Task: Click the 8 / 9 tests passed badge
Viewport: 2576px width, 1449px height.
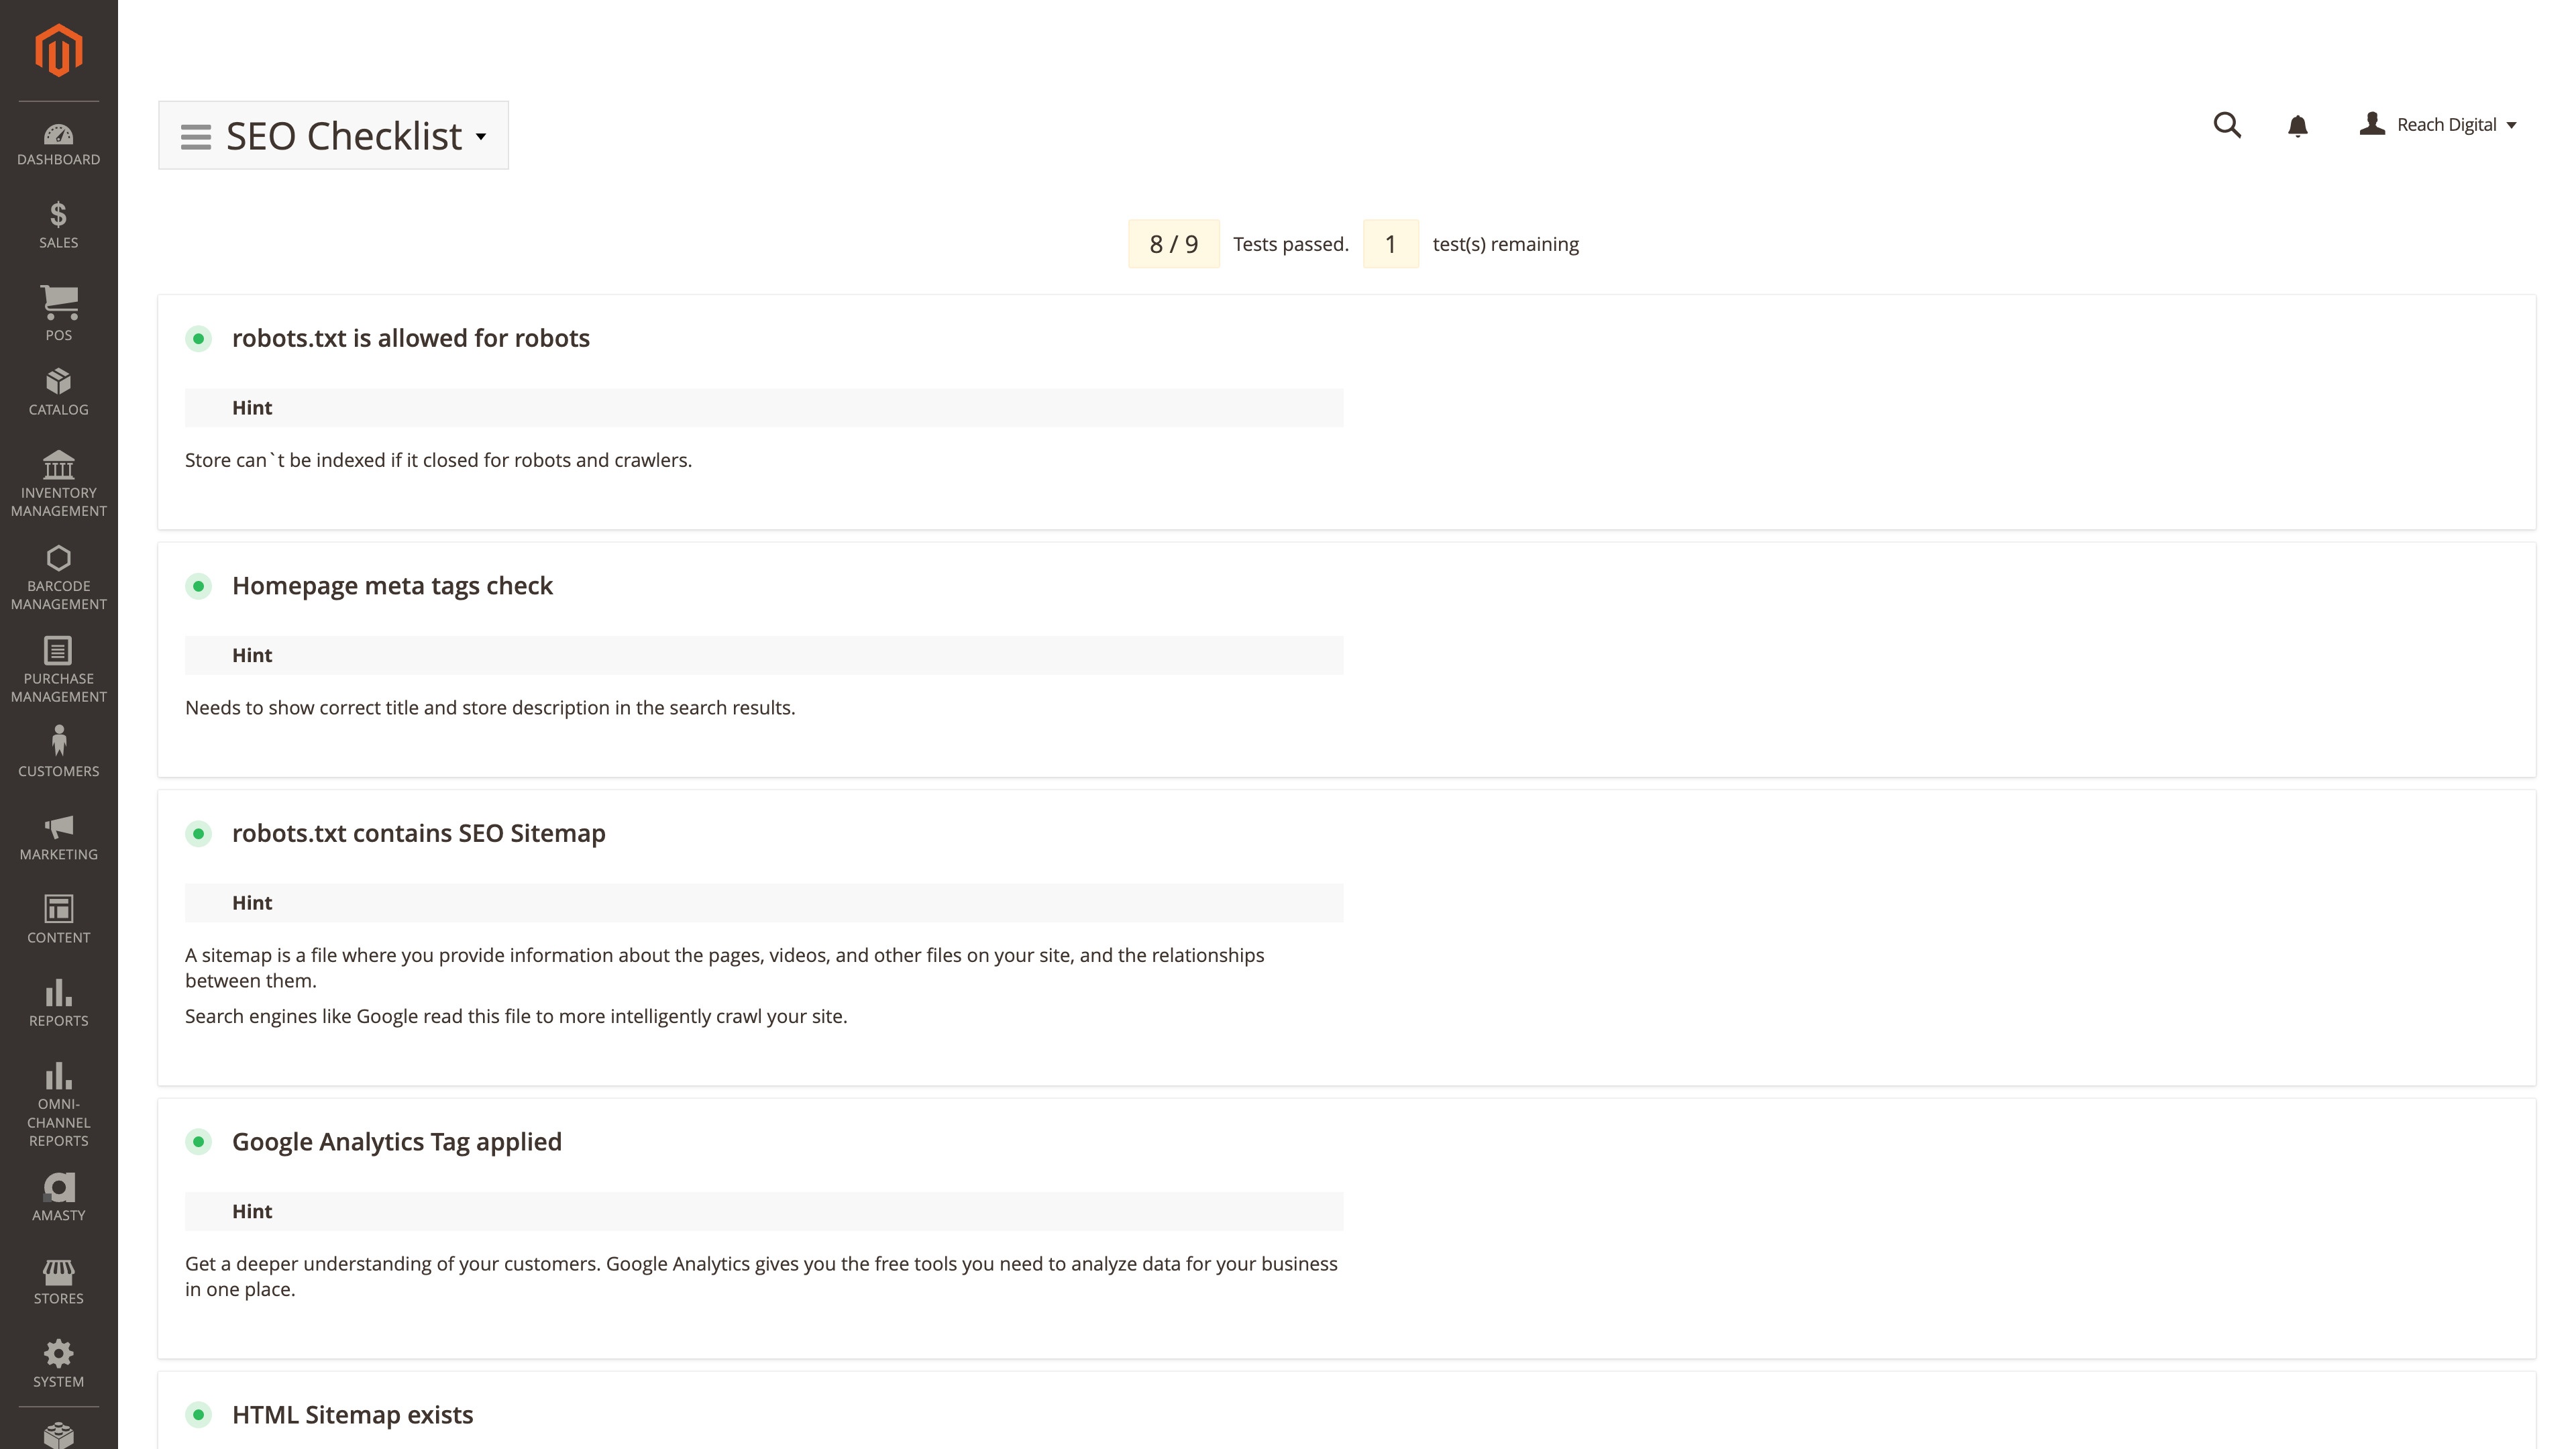Action: click(1173, 244)
